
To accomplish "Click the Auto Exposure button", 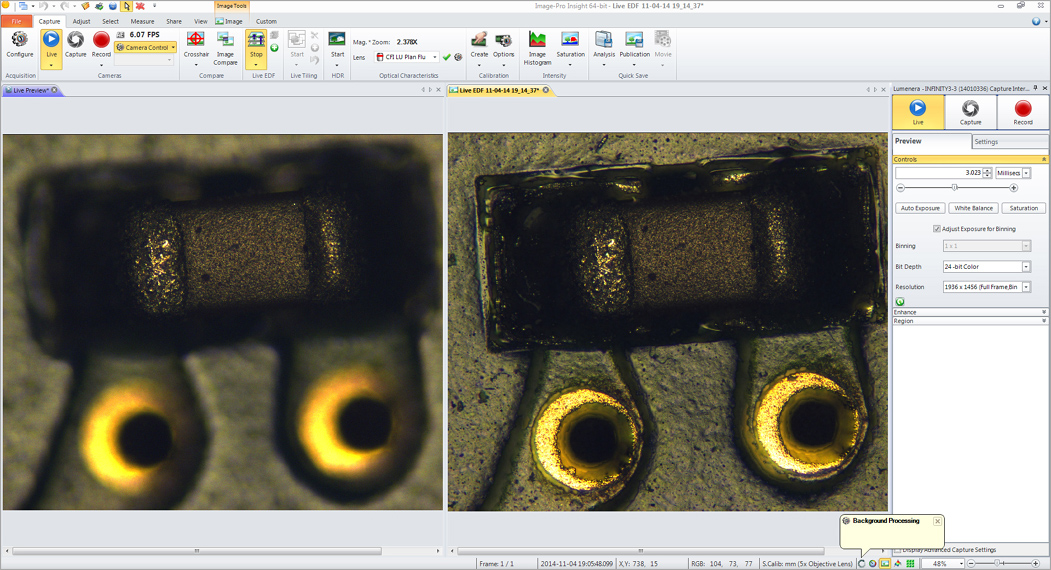I will point(920,208).
